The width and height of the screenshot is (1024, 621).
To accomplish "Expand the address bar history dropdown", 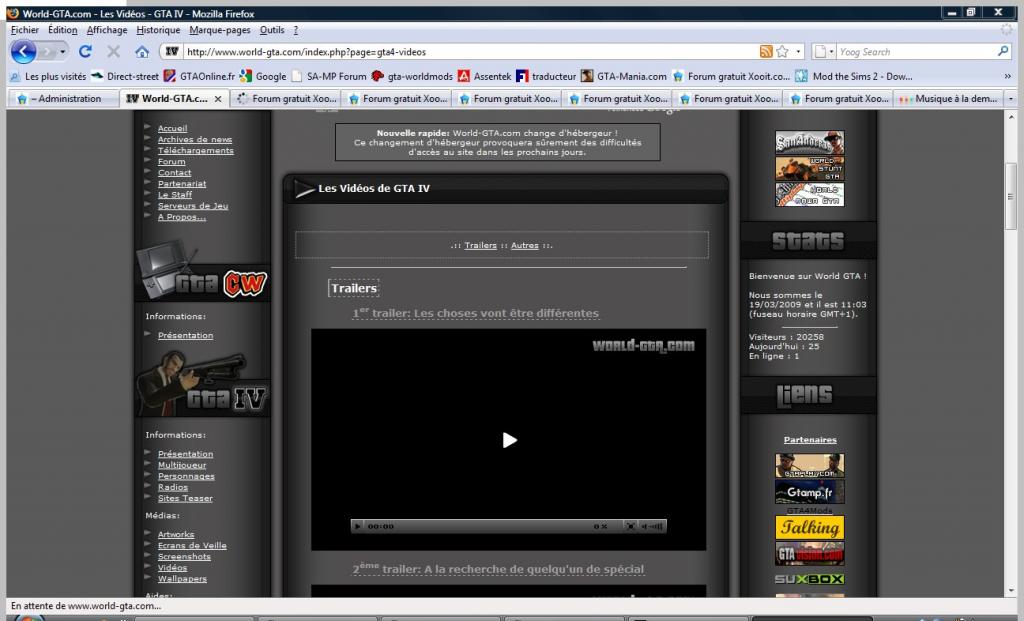I will click(798, 52).
